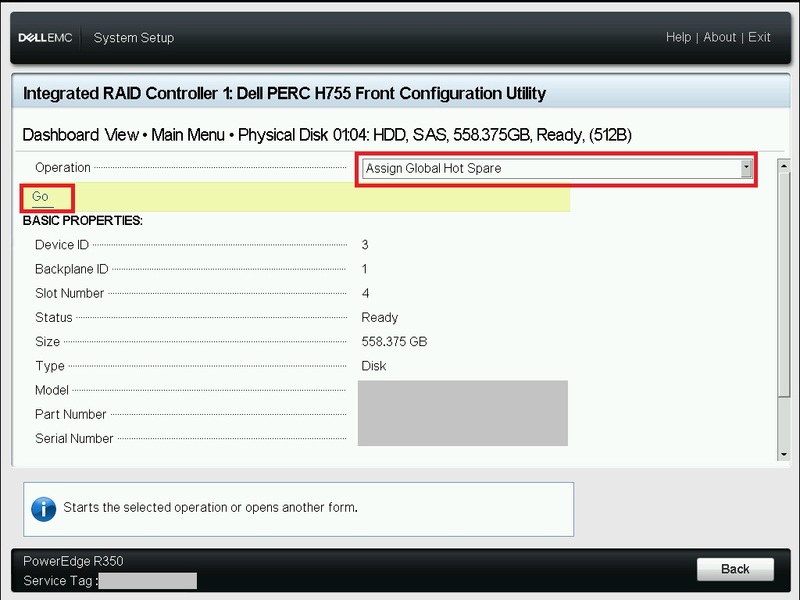The height and width of the screenshot is (600, 800).
Task: Click the Status value Ready
Action: point(380,317)
